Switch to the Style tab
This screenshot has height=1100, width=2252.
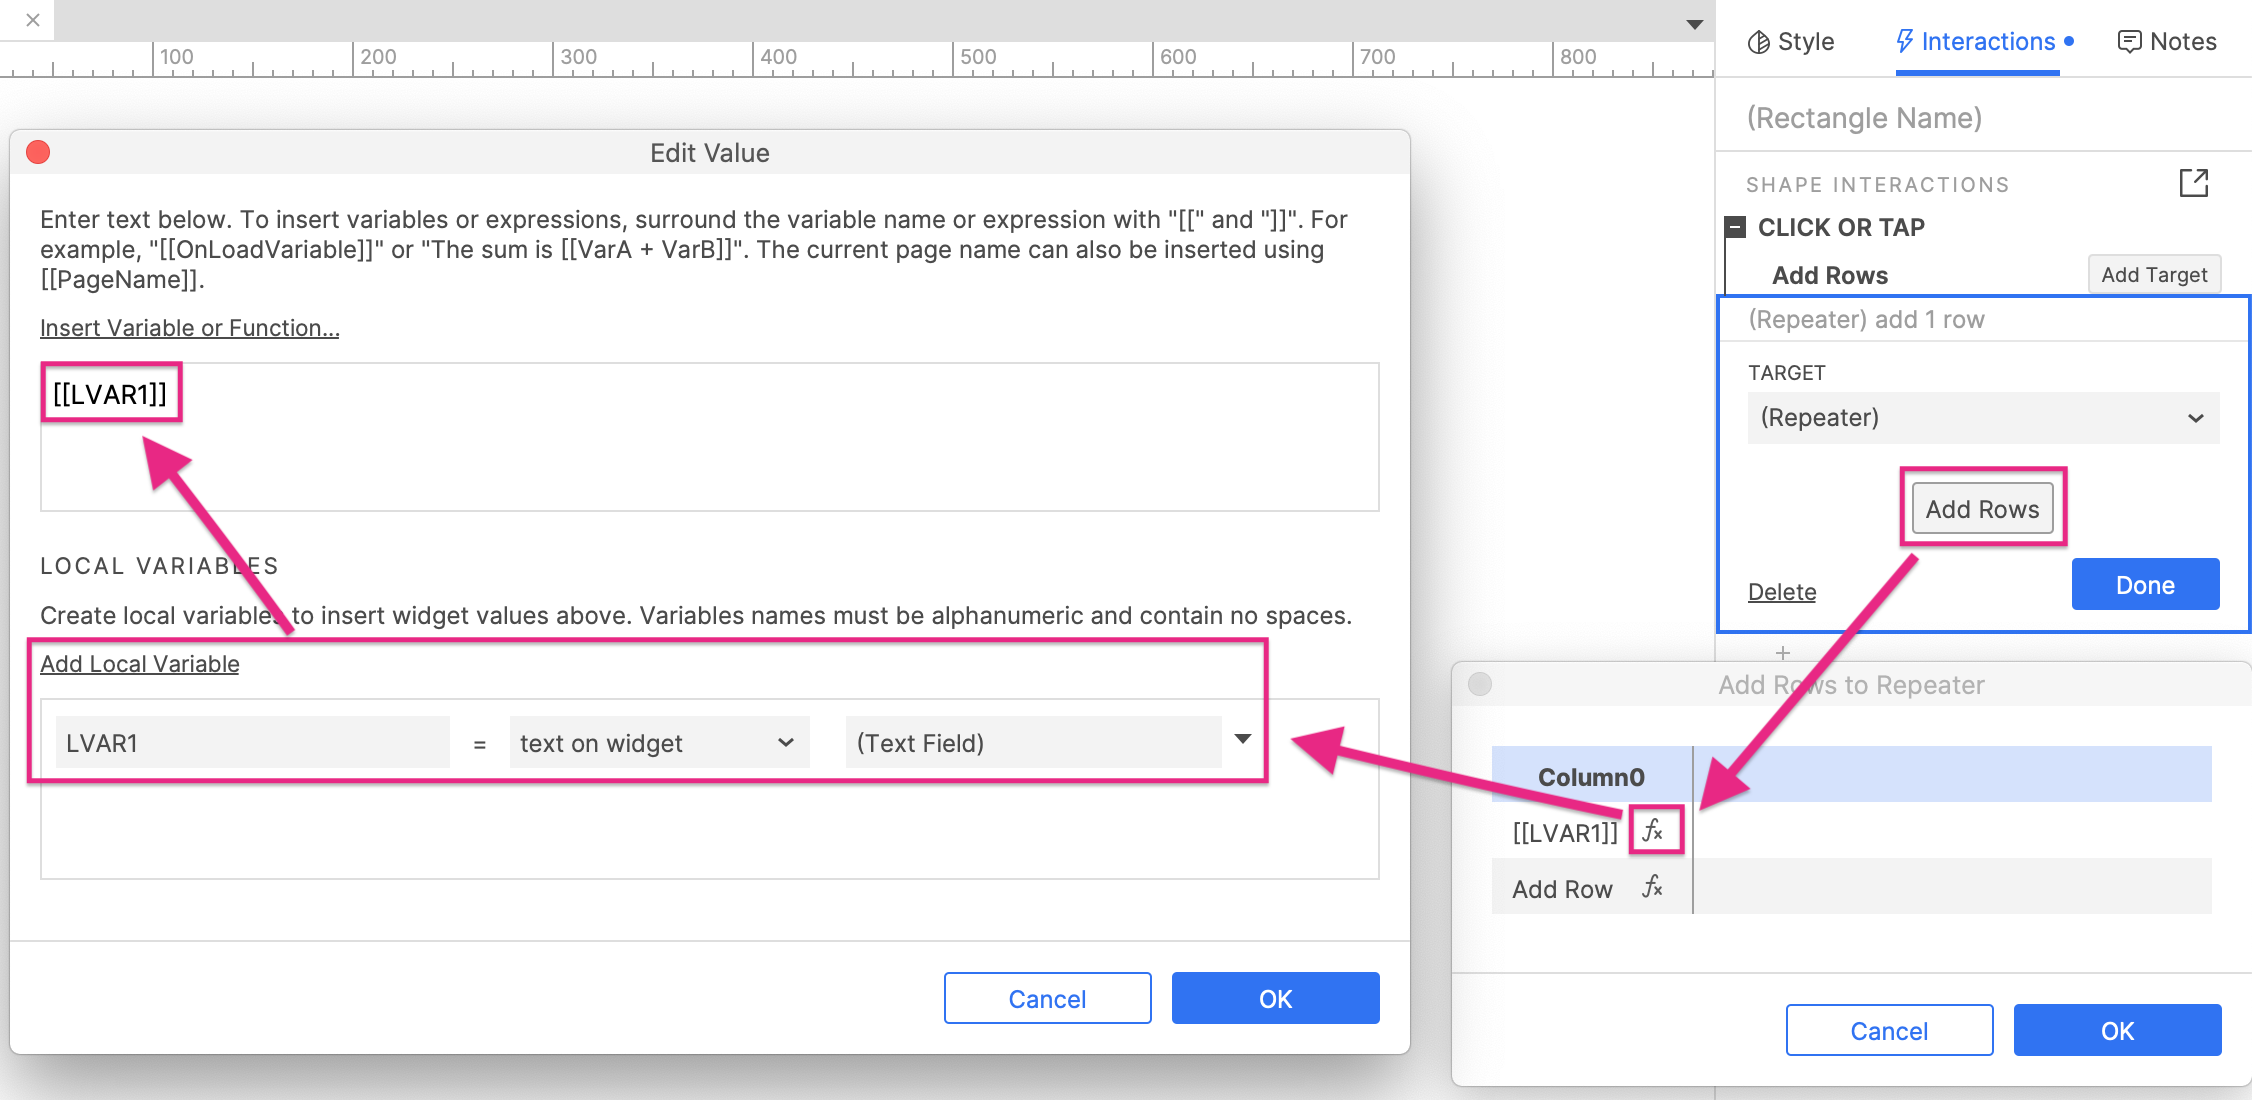1790,42
